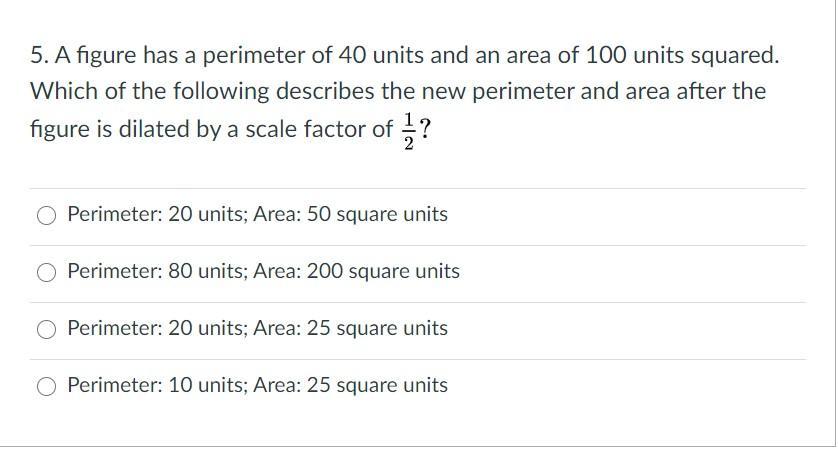Mark the Perimeter: 10 units radio option
This screenshot has width=838, height=451.
tap(46, 386)
